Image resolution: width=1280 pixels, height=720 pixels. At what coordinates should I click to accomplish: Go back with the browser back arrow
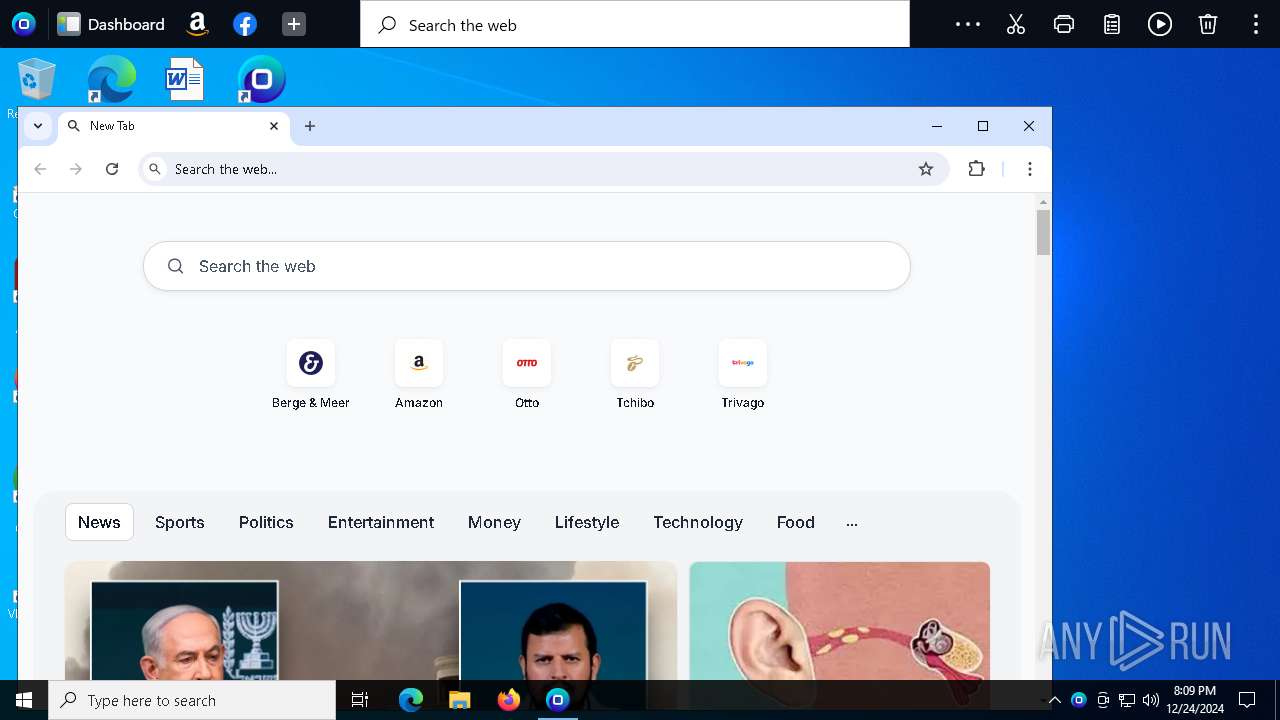click(40, 169)
